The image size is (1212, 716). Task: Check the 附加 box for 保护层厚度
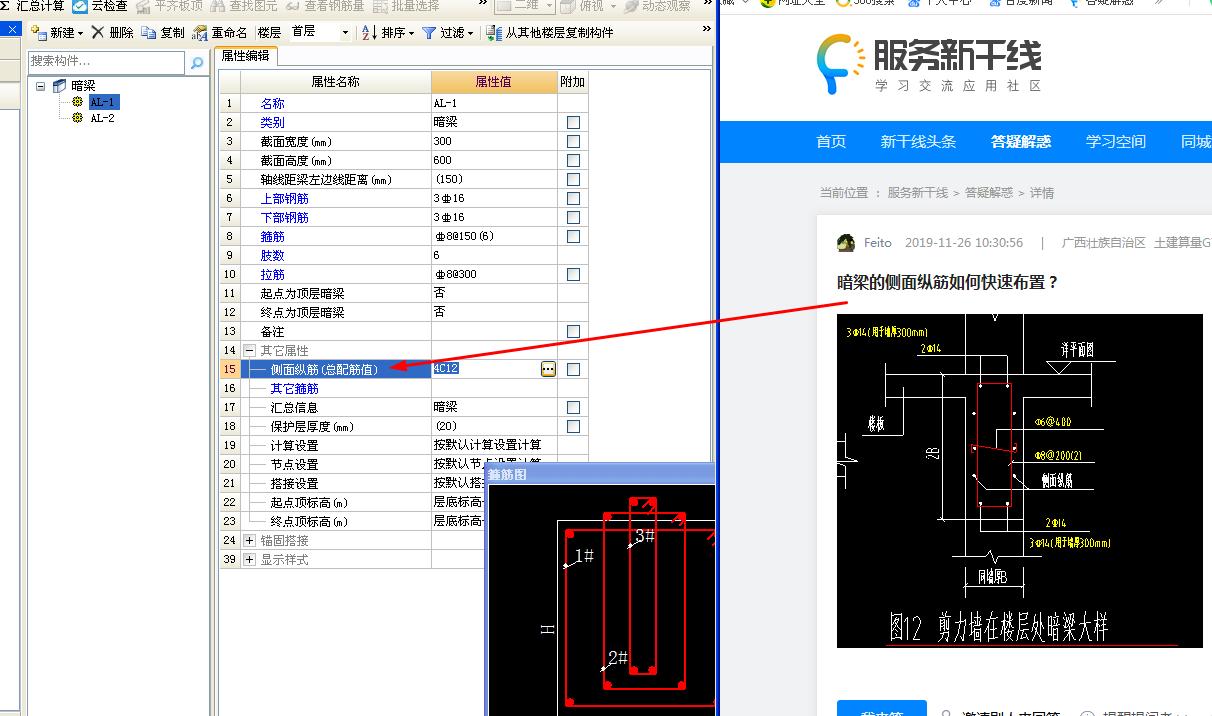[573, 426]
